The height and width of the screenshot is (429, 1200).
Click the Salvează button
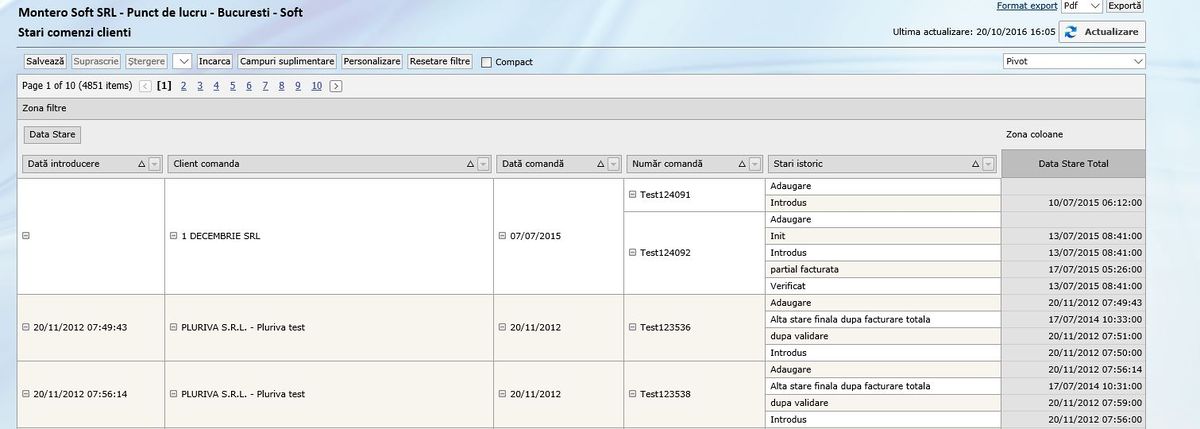click(x=46, y=61)
